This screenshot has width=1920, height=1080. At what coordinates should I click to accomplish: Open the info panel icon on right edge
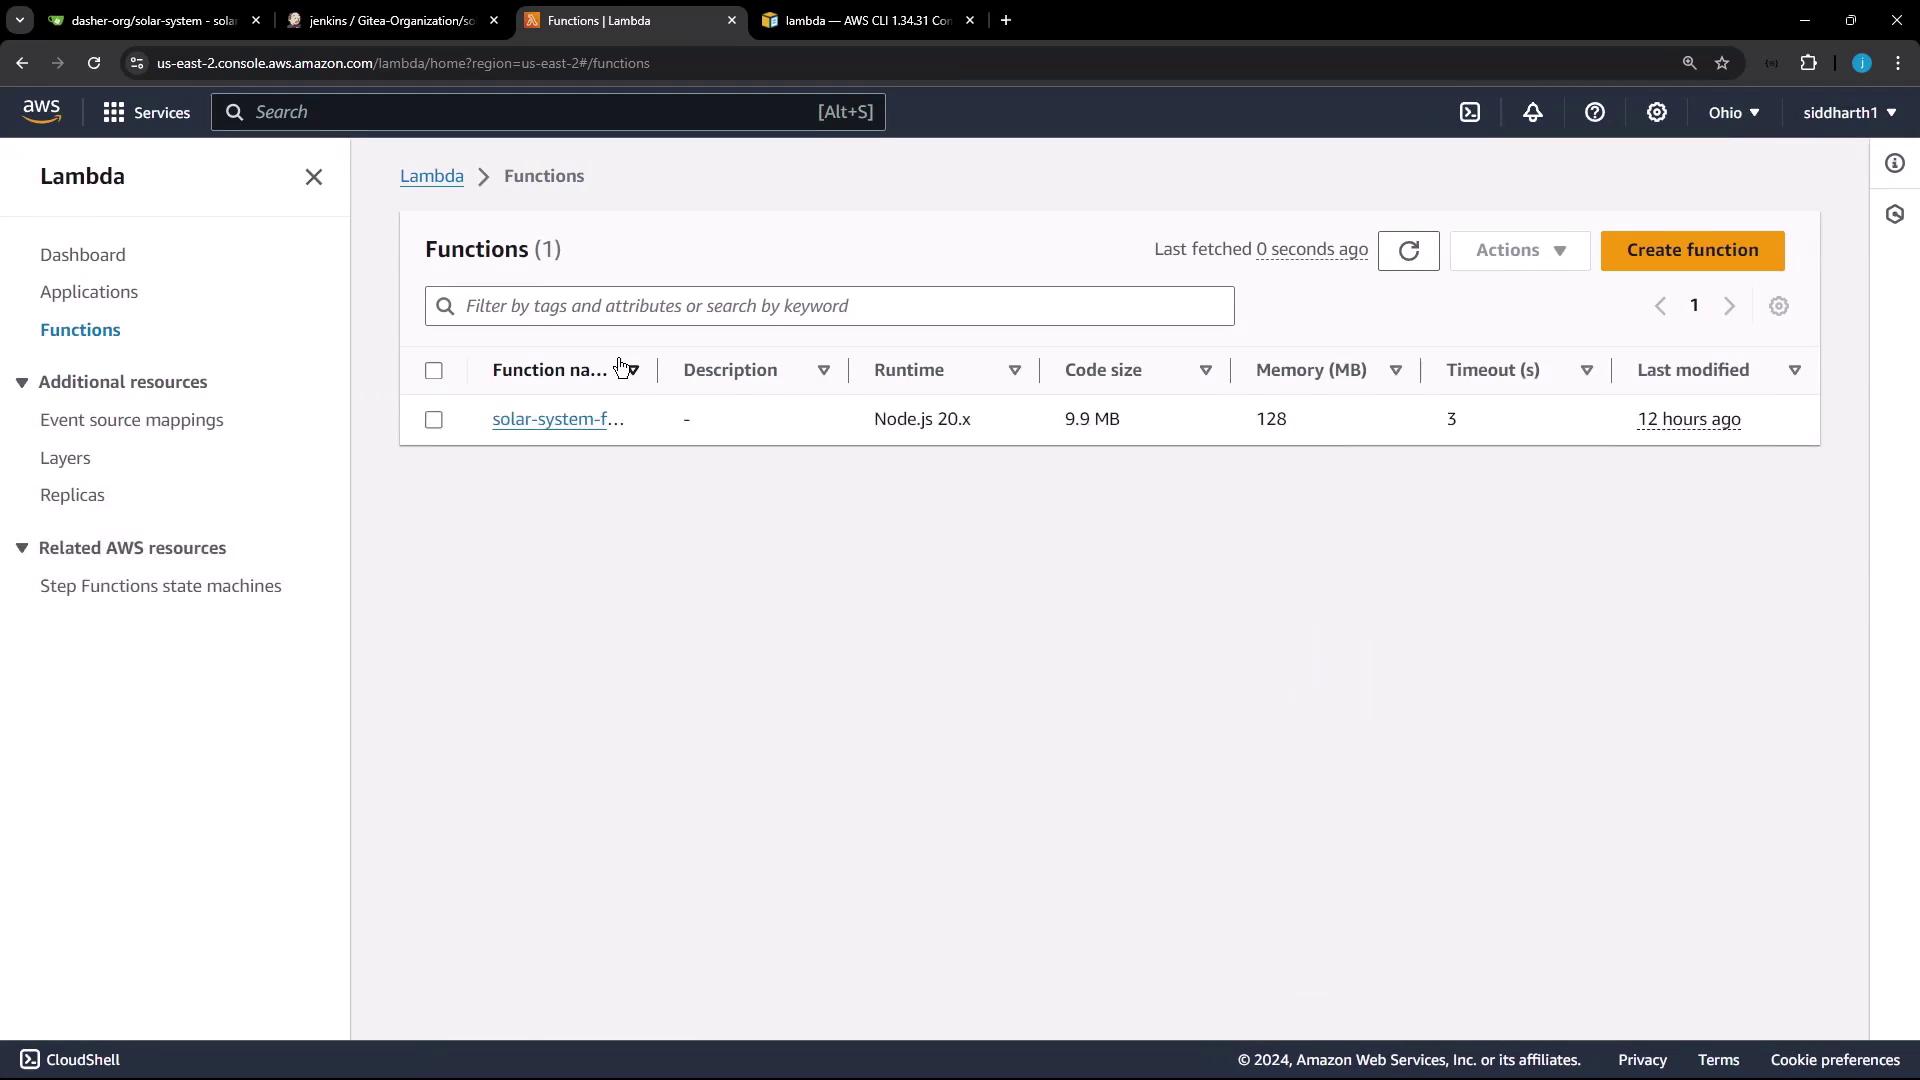click(1894, 163)
